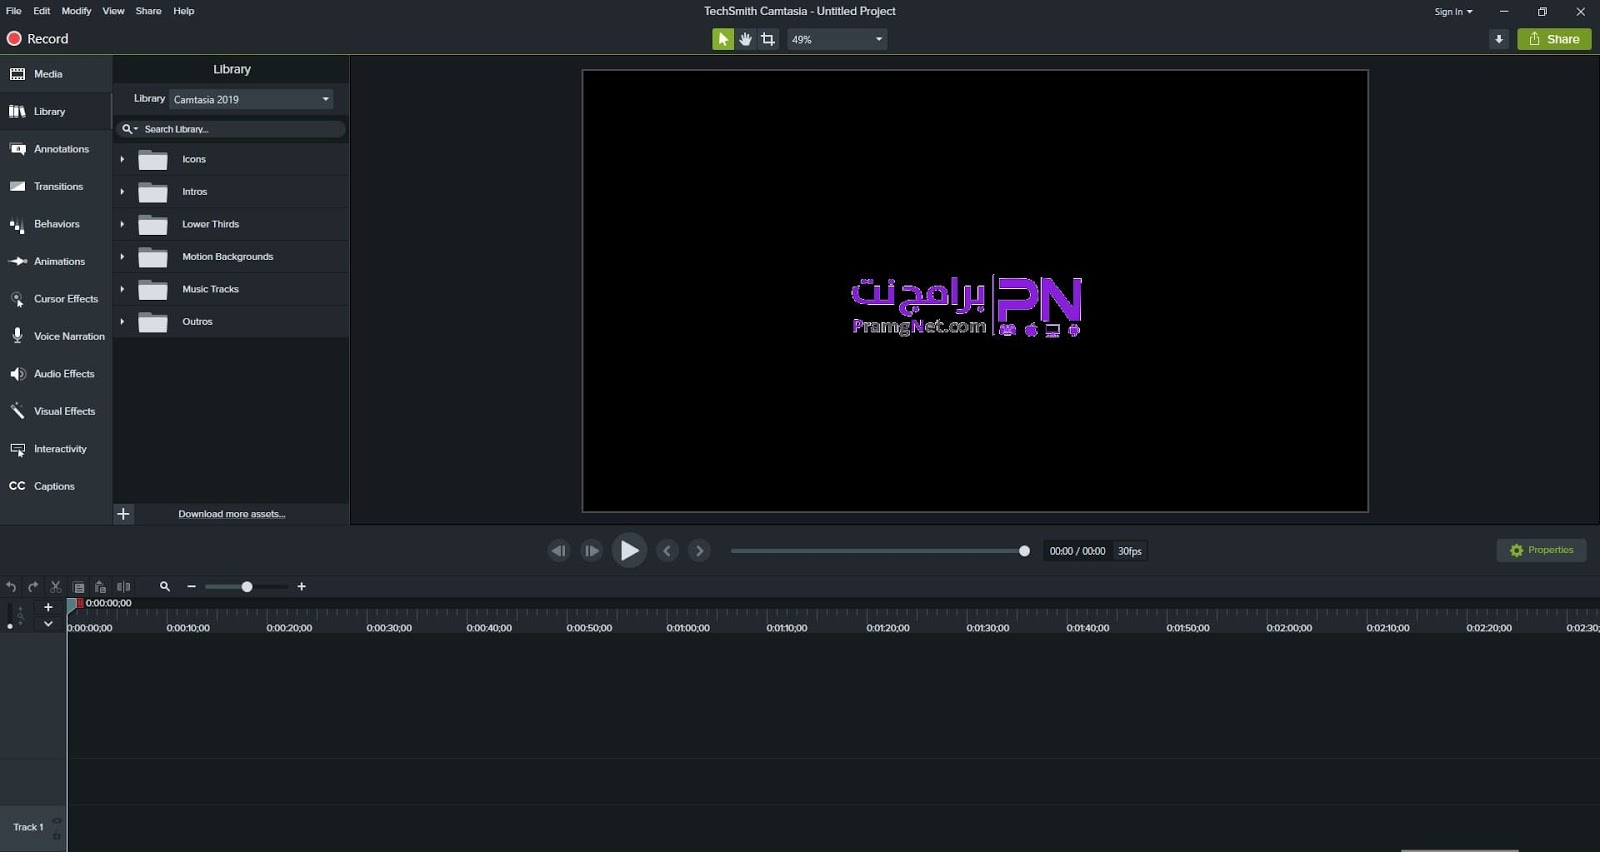Screen dimensions: 1600x852
Task: Open the Properties panel
Action: click(1541, 550)
